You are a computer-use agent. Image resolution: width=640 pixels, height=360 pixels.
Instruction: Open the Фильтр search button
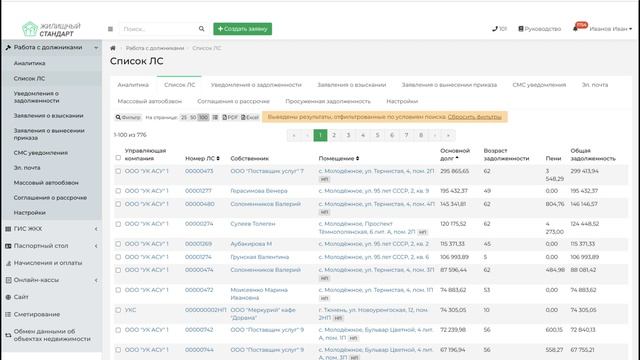(x=128, y=117)
